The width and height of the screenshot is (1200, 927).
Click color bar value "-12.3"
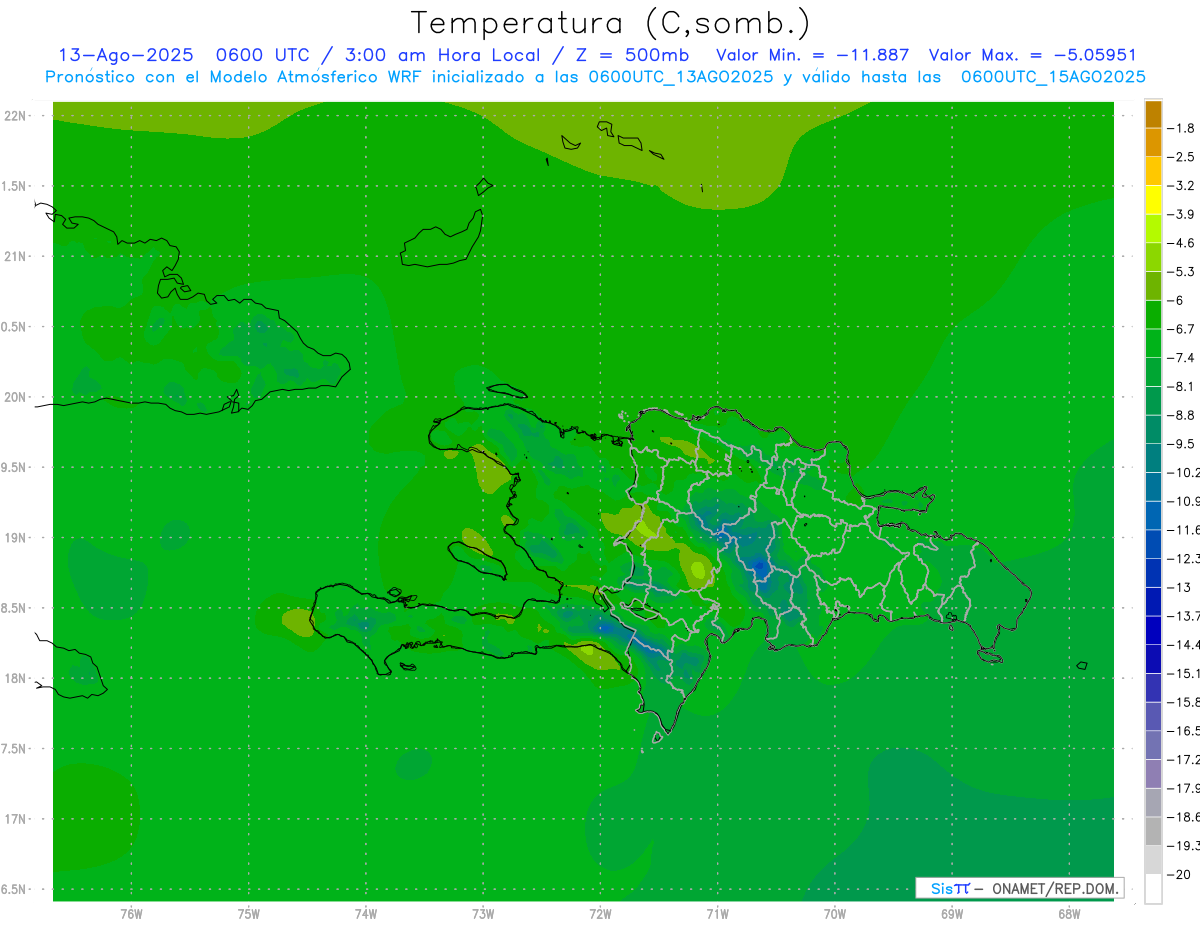pos(1184,559)
